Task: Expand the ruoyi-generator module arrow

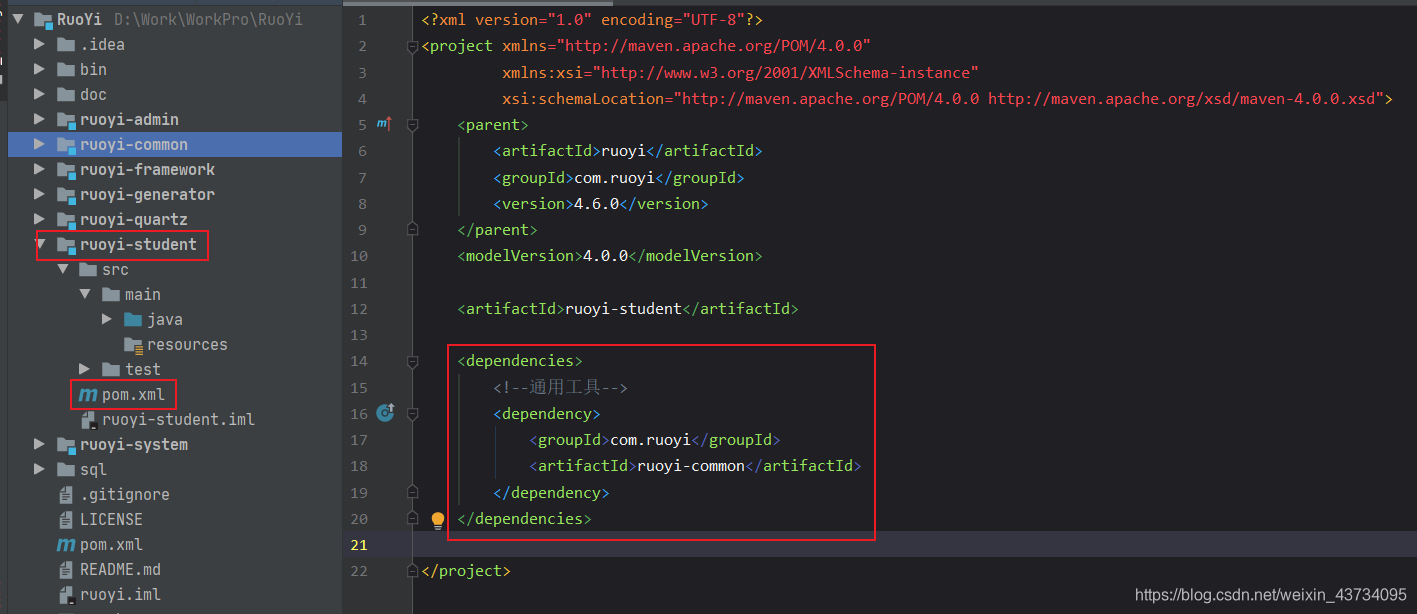Action: [x=40, y=194]
